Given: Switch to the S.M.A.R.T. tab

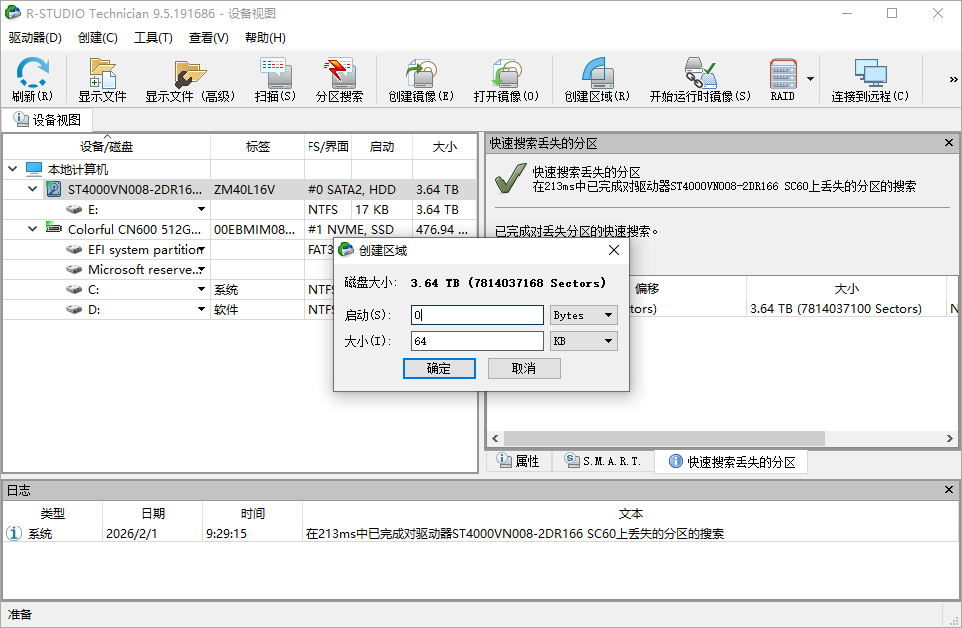Looking at the screenshot, I should click(x=602, y=461).
